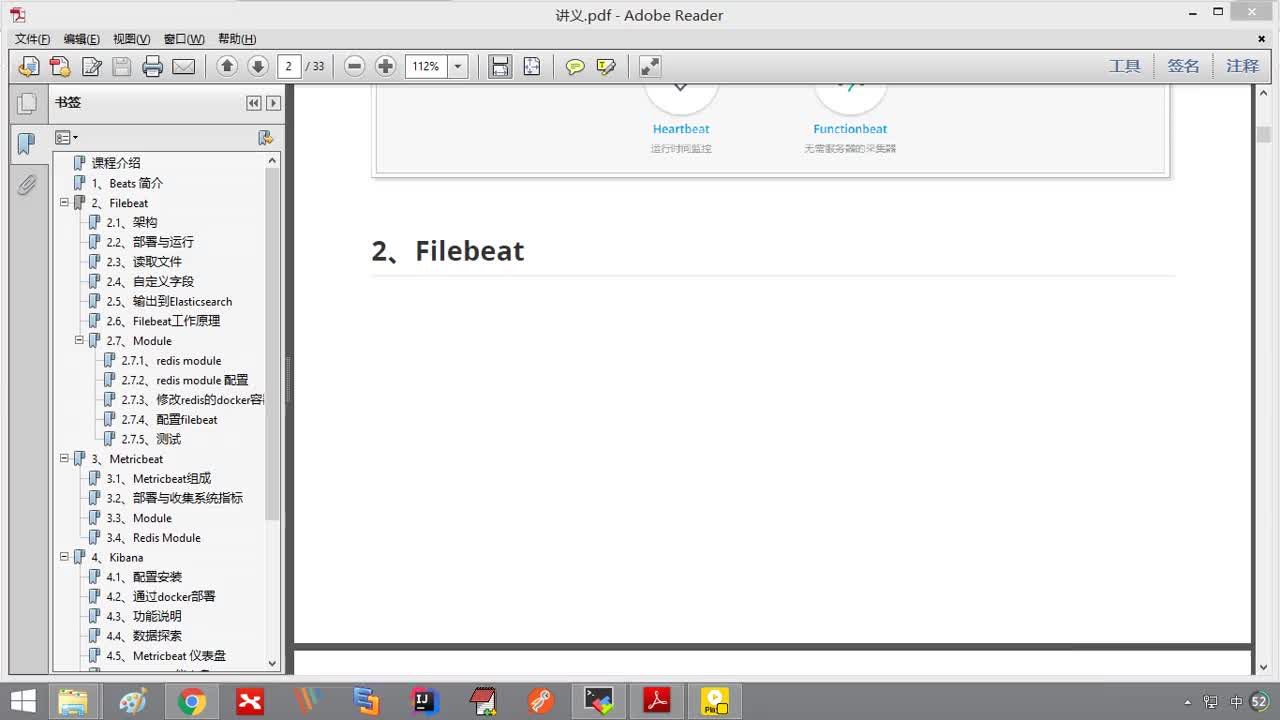
Task: Click the fit one full page icon
Action: click(x=531, y=66)
